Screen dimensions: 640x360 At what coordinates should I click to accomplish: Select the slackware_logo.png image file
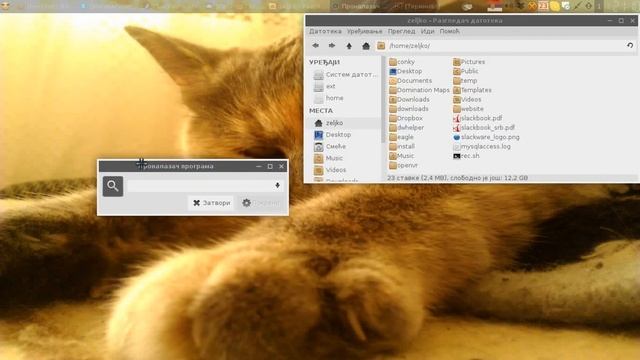coord(486,137)
